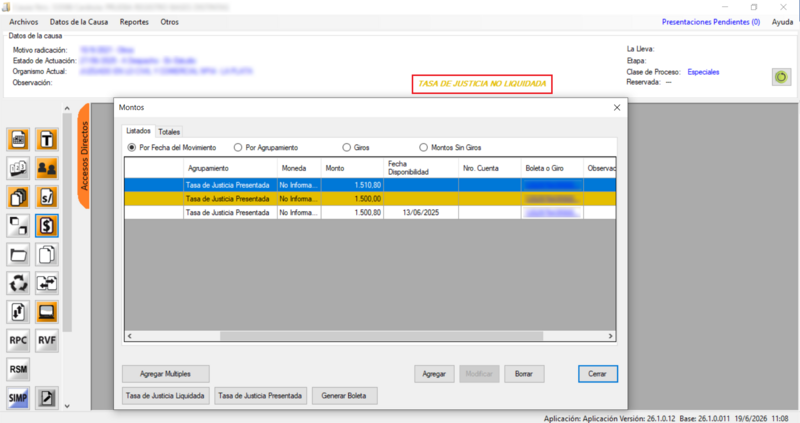This screenshot has height=423, width=800.
Task: Click the Fecha Disponibilidad column header
Action: [421, 168]
